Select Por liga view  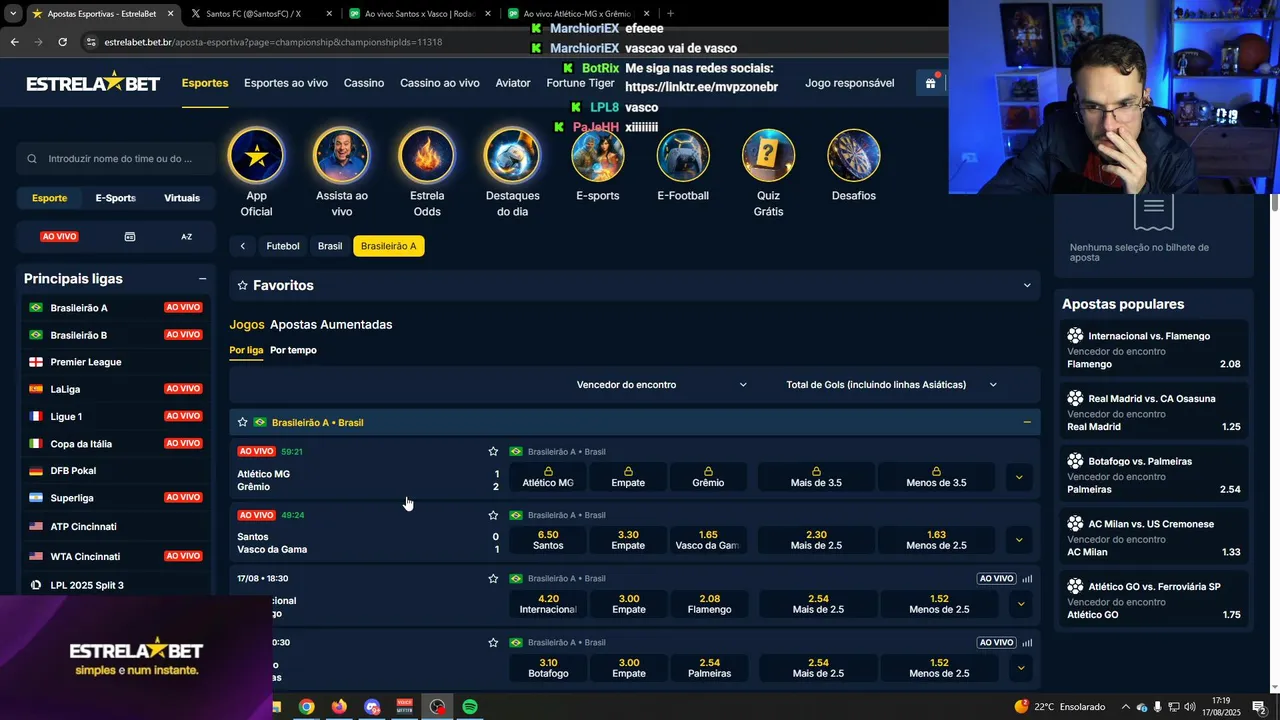[246, 350]
